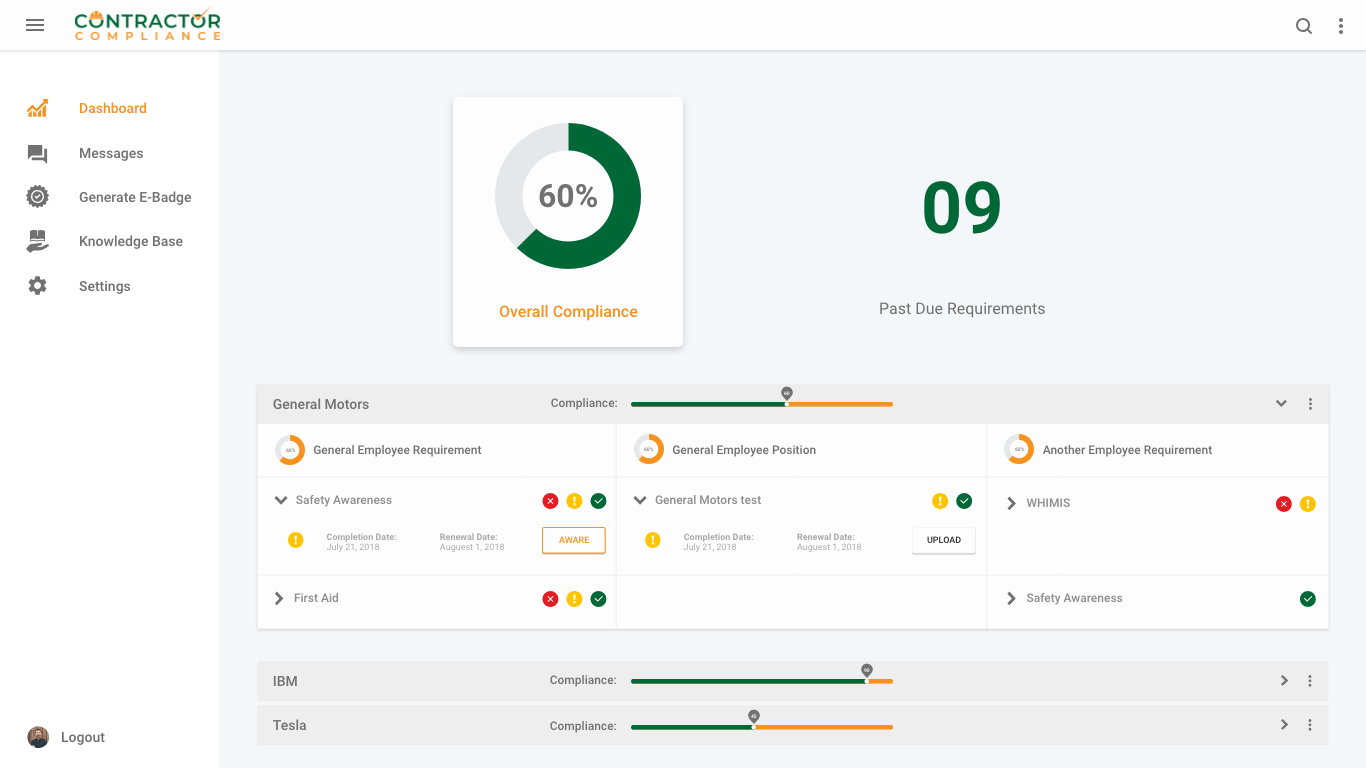This screenshot has height=768, width=1366.
Task: Expand Safety Awareness under Another Employee Requirement
Action: 1012,598
